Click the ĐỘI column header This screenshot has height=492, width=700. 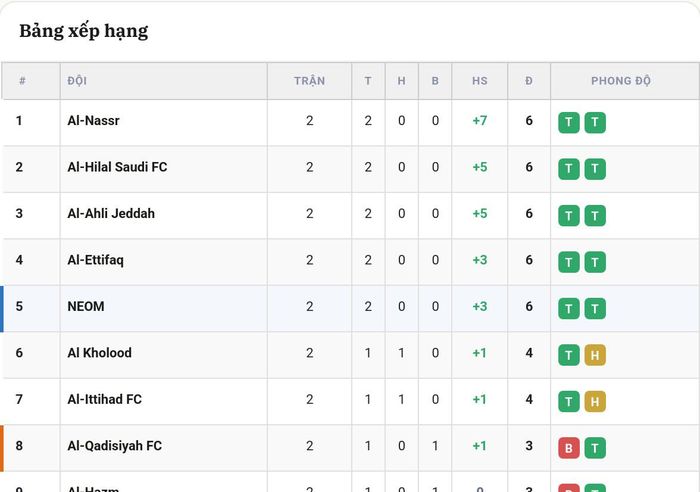click(77, 81)
